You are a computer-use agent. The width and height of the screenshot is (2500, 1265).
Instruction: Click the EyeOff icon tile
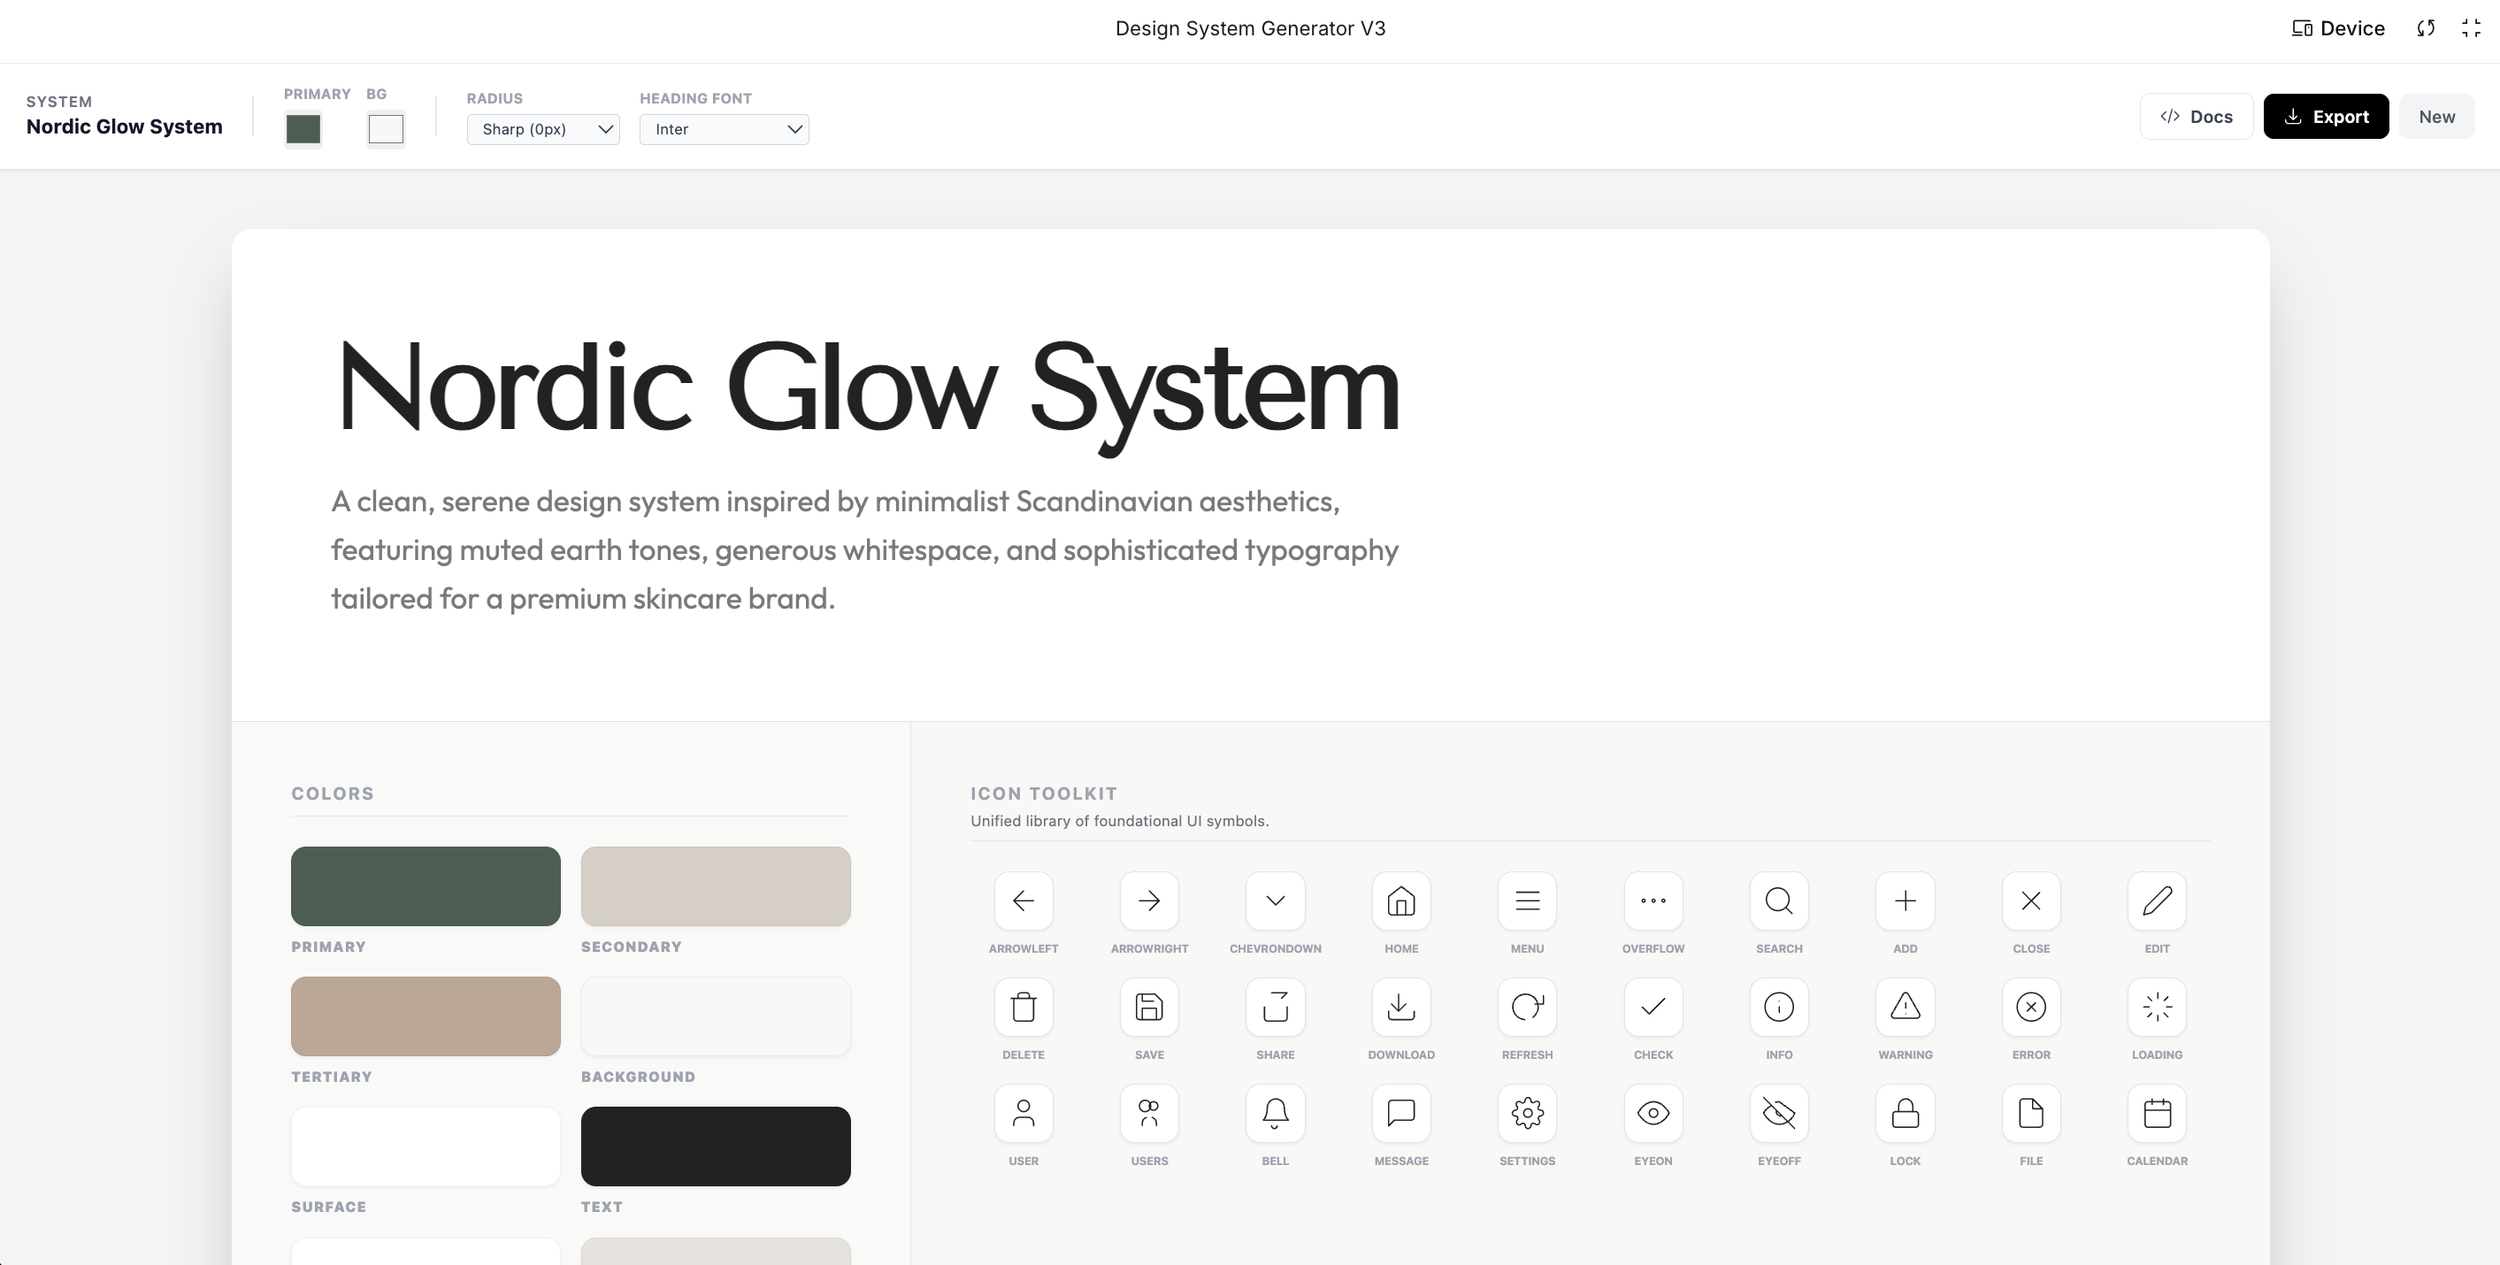click(1779, 1113)
